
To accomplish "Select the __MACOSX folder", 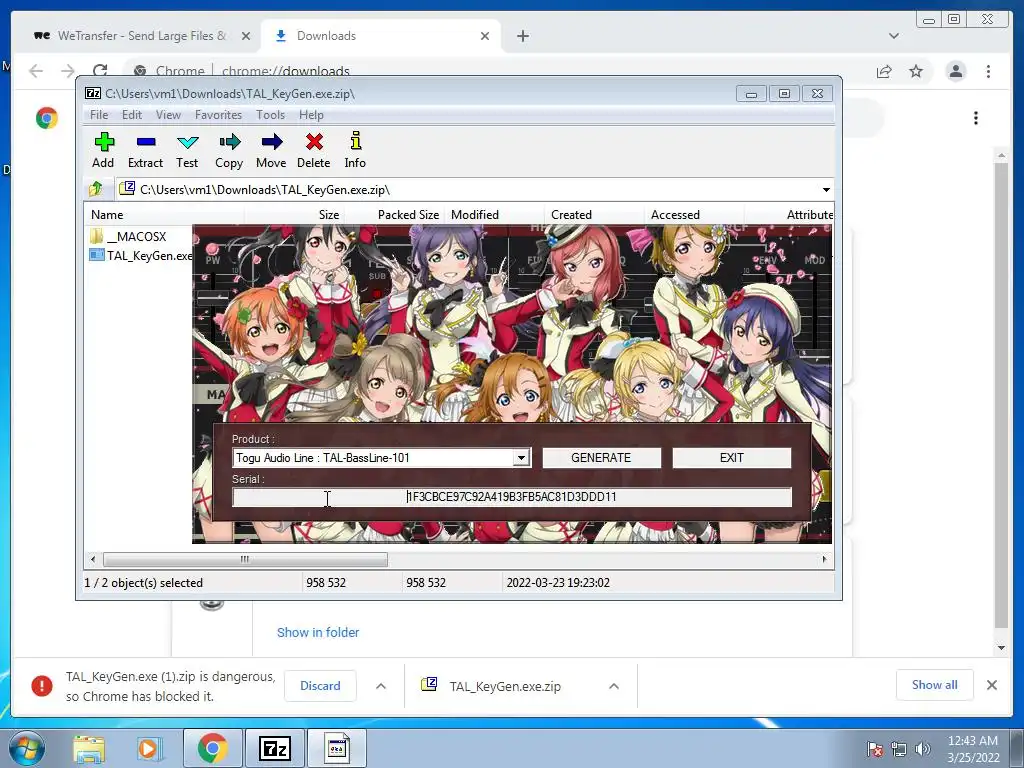I will point(128,236).
